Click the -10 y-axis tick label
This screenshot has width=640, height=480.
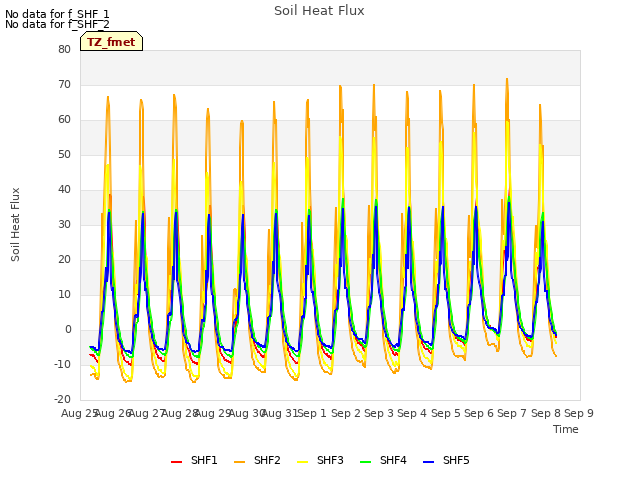coord(62,364)
